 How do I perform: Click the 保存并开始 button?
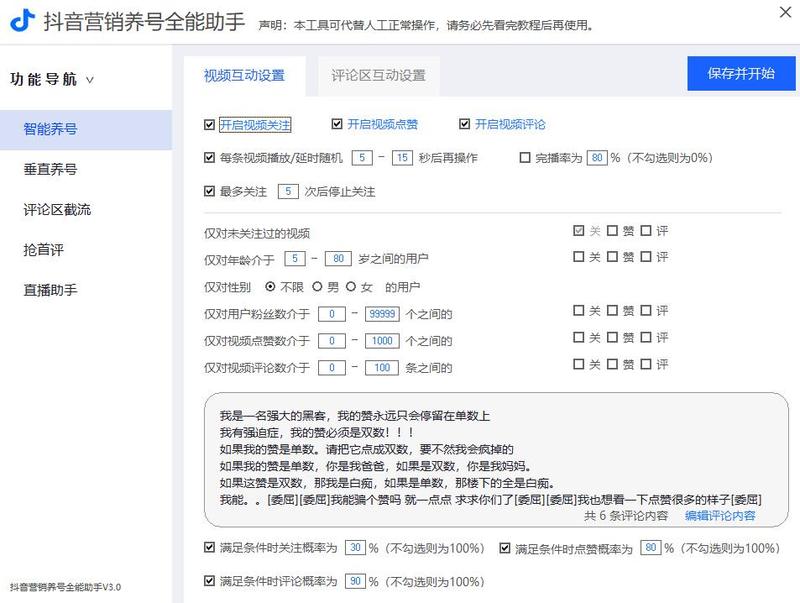741,73
